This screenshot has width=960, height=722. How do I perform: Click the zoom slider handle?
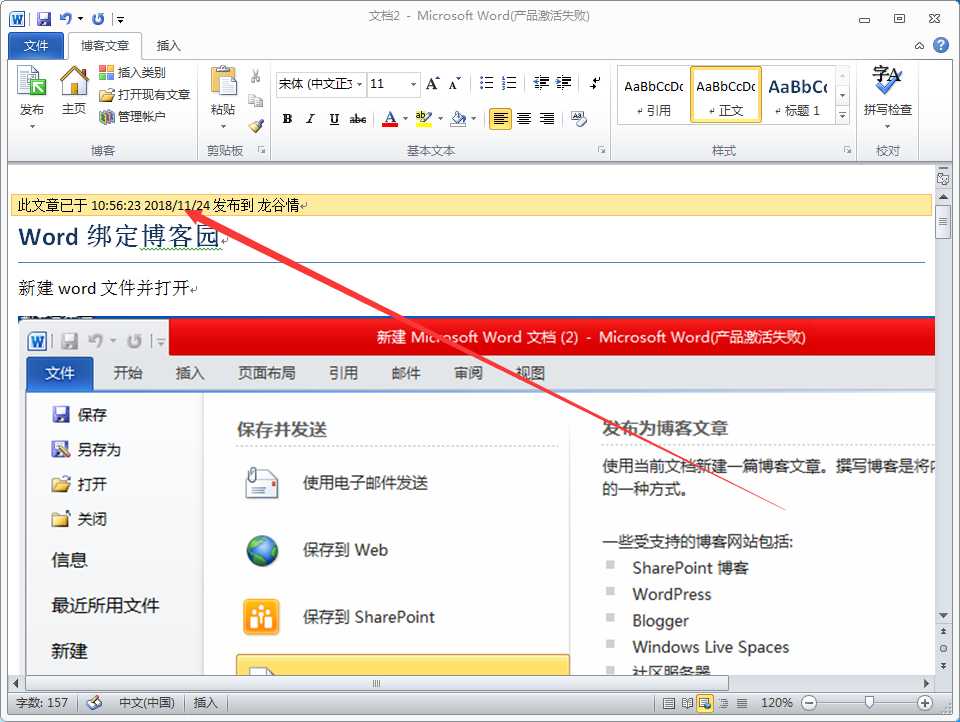[869, 702]
